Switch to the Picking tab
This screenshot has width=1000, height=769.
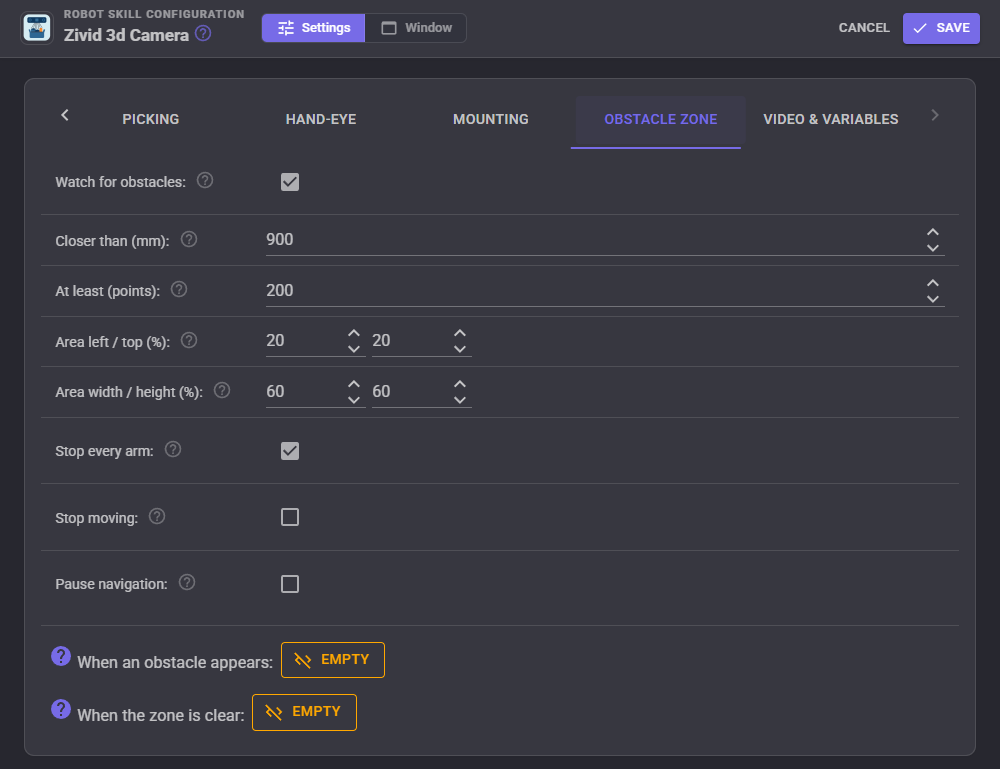coord(151,119)
